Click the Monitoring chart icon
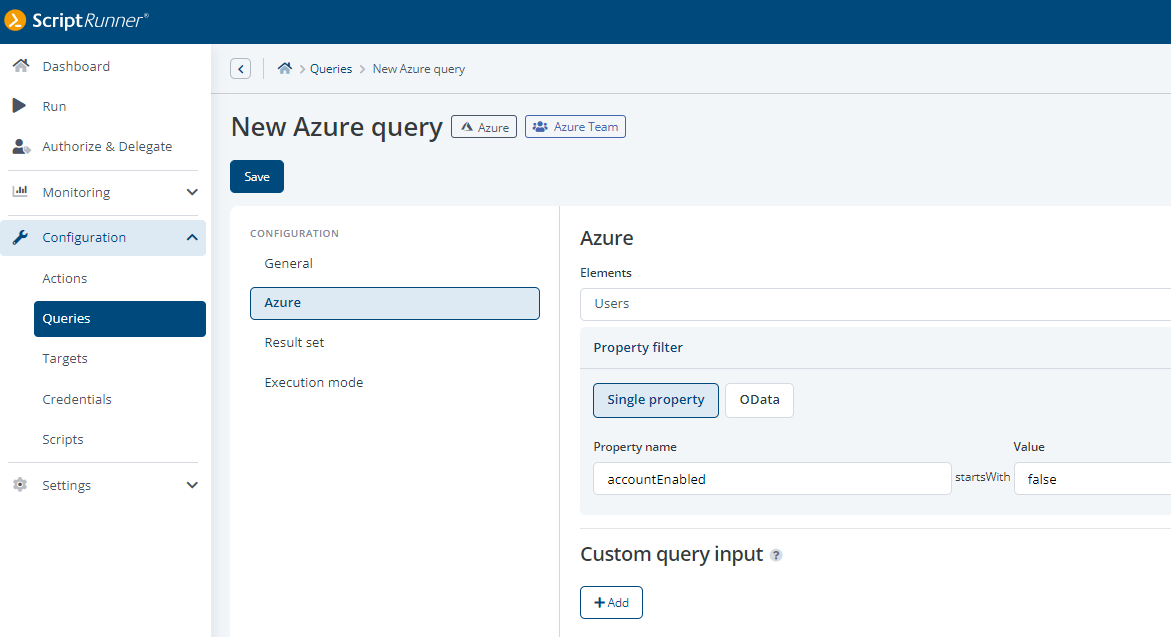 [x=20, y=191]
